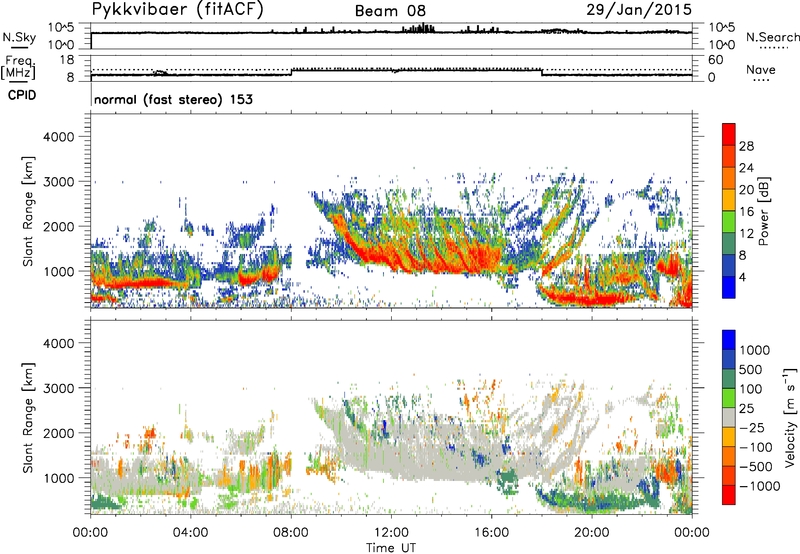Select the "CPID" row label
This screenshot has height=554, width=800.
click(22, 95)
